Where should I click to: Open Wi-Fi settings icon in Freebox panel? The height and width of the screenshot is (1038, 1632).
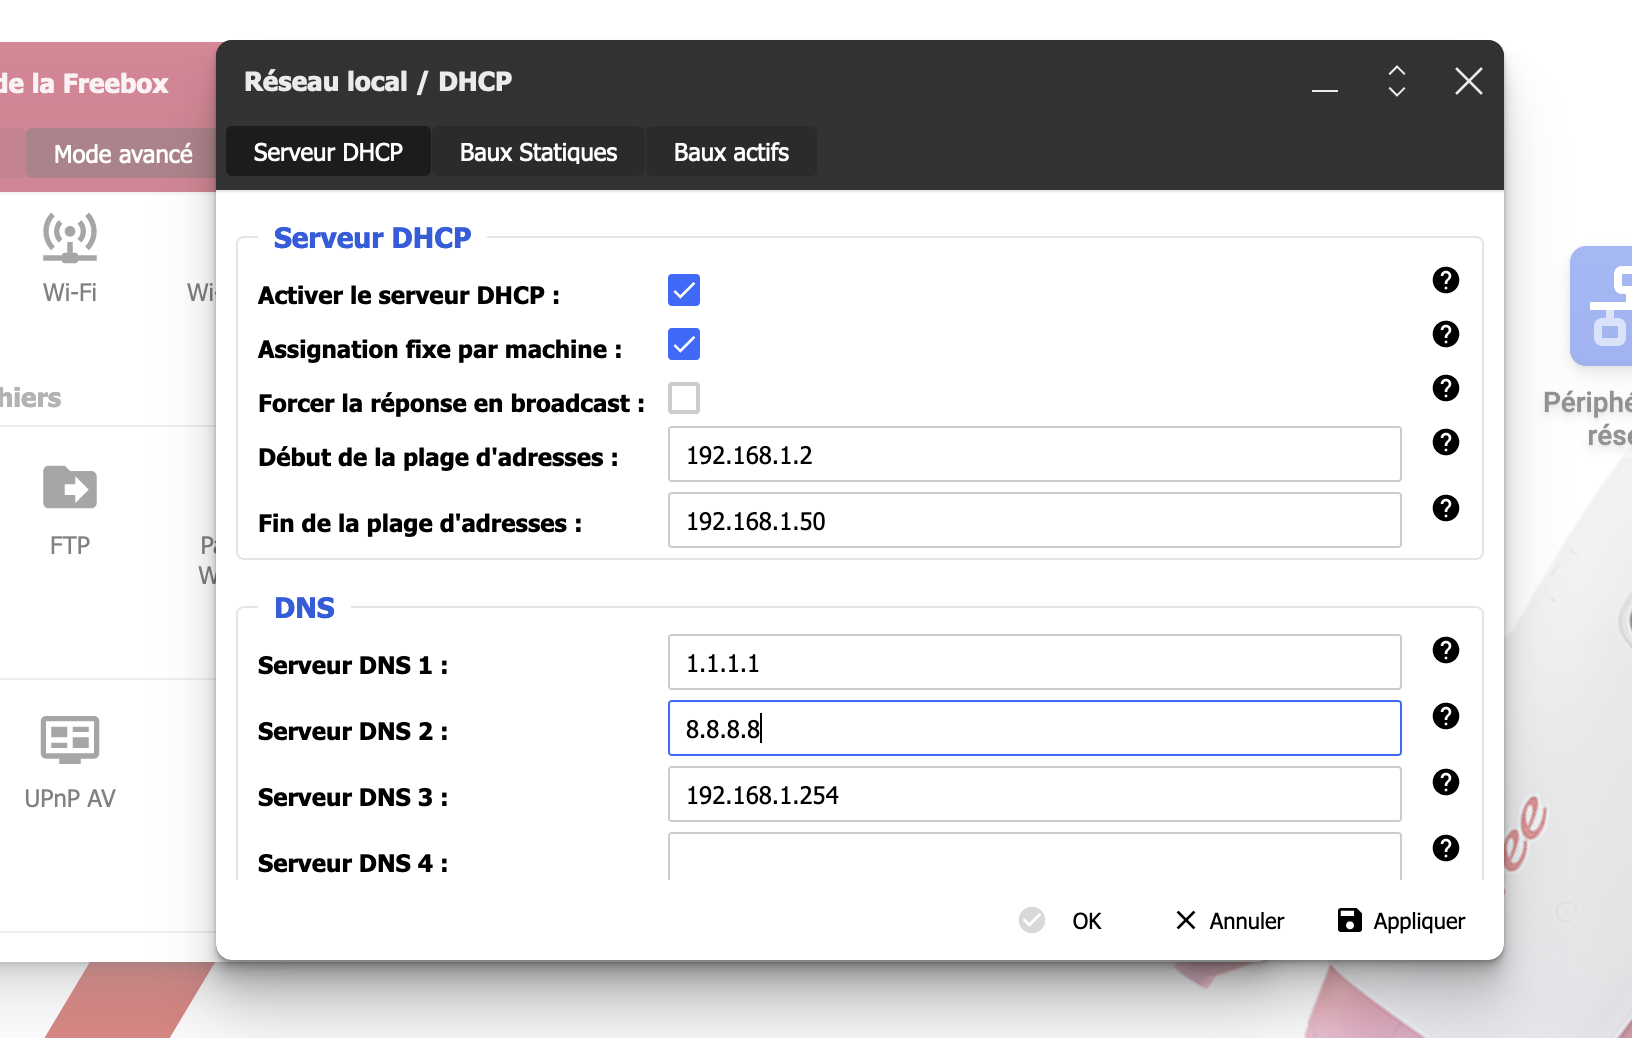click(70, 238)
